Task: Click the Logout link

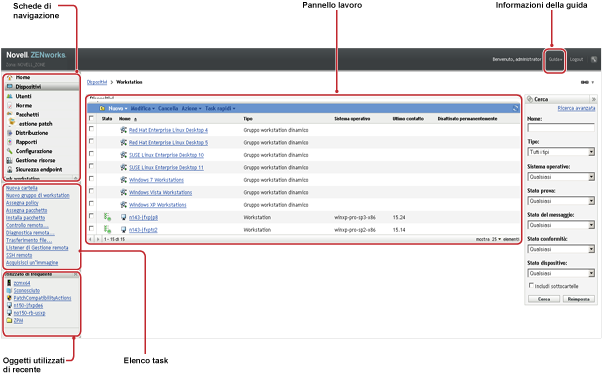Action: (x=576, y=59)
